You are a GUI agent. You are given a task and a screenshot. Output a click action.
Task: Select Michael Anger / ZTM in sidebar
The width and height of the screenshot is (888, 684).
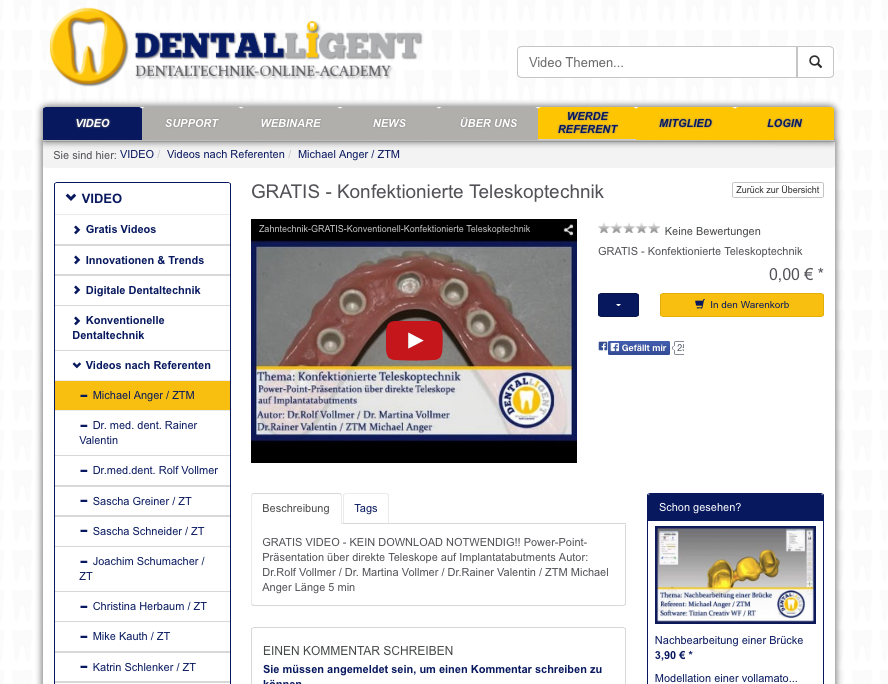coord(142,395)
